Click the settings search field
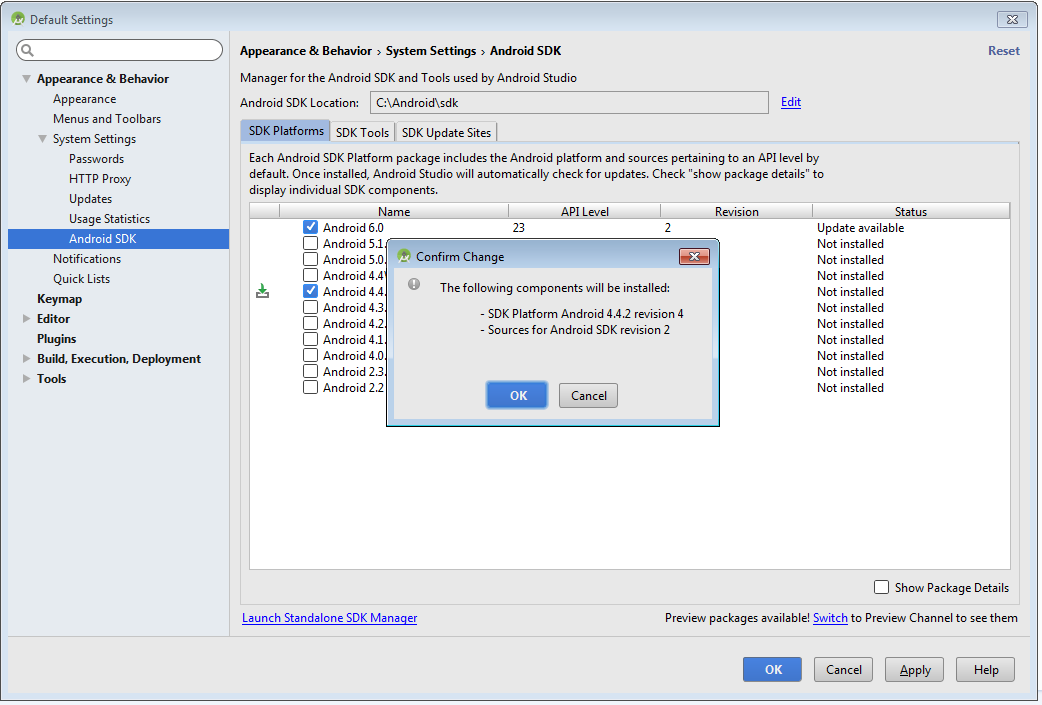Screen dimensions: 1042x705 [x=120, y=50]
